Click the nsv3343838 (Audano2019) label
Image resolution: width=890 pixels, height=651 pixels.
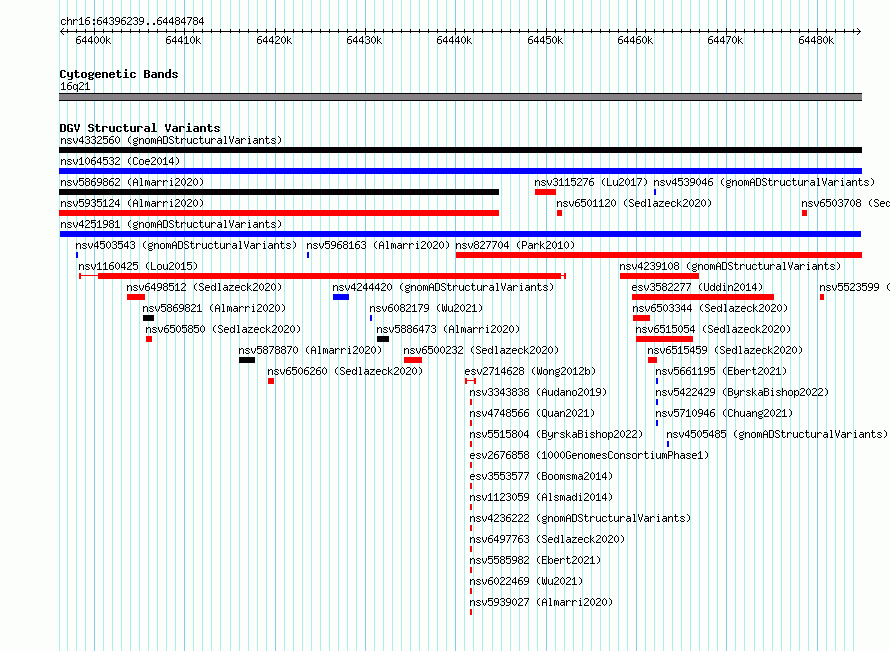(538, 392)
